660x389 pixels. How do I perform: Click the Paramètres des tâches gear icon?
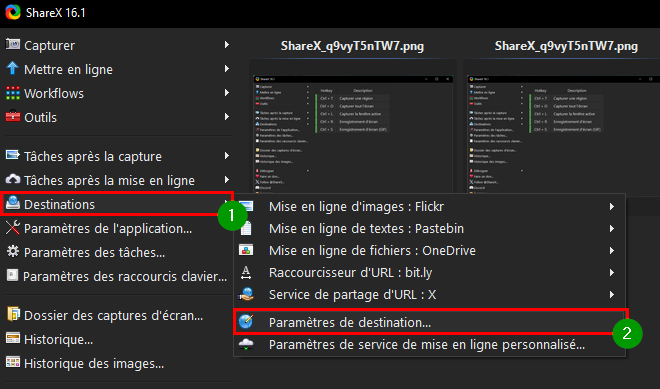point(13,251)
